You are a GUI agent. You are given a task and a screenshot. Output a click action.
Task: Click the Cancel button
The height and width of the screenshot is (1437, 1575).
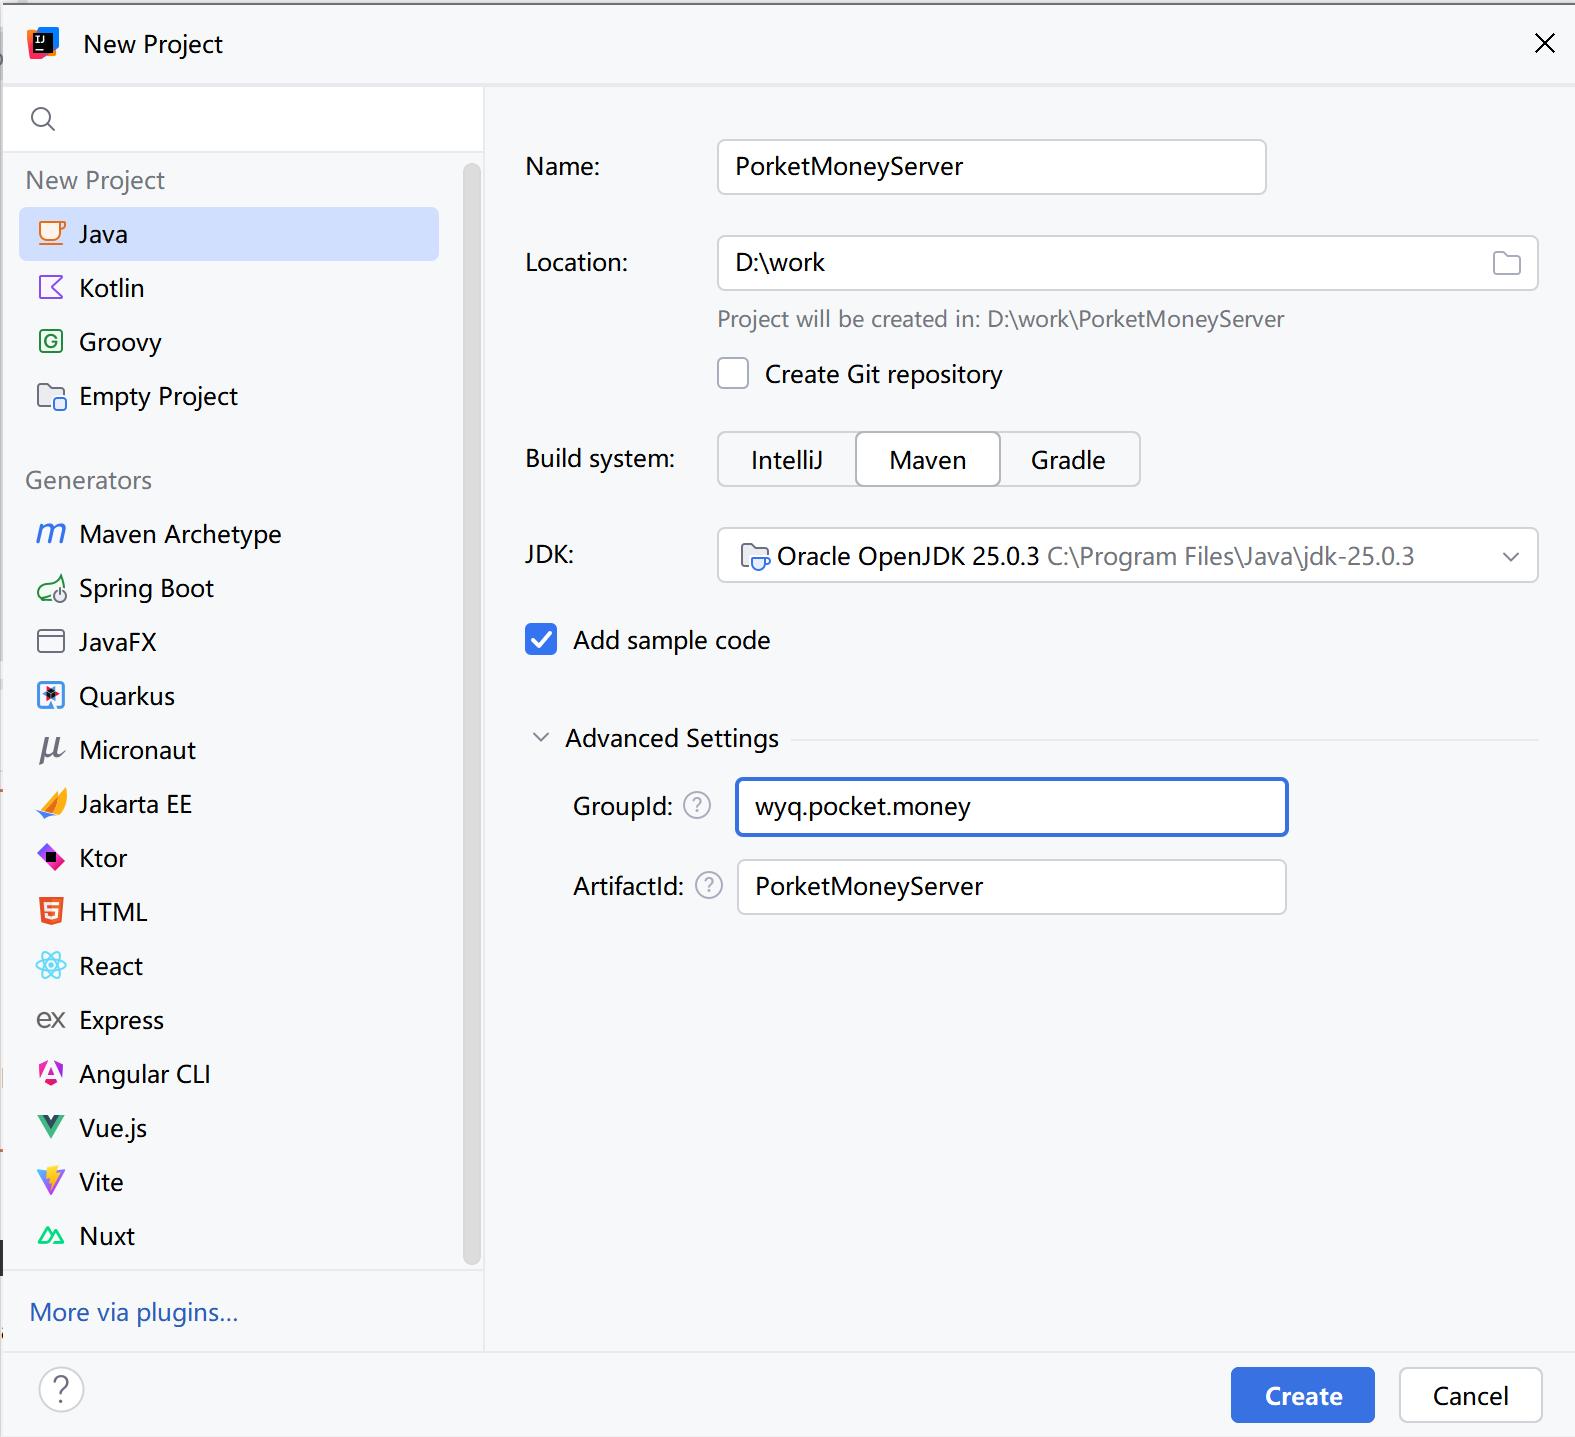(x=1470, y=1395)
